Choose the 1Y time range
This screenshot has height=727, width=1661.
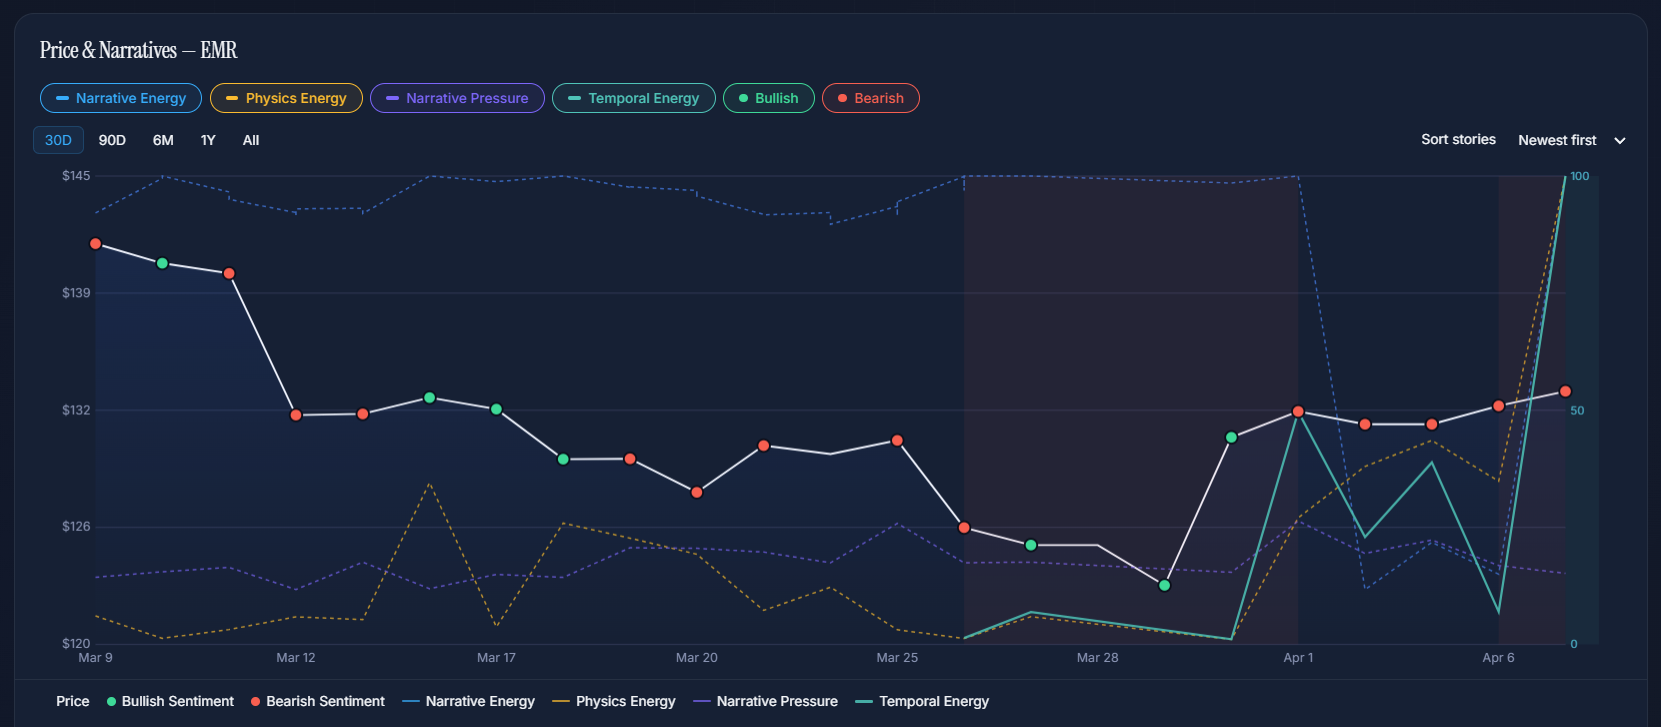(x=208, y=140)
